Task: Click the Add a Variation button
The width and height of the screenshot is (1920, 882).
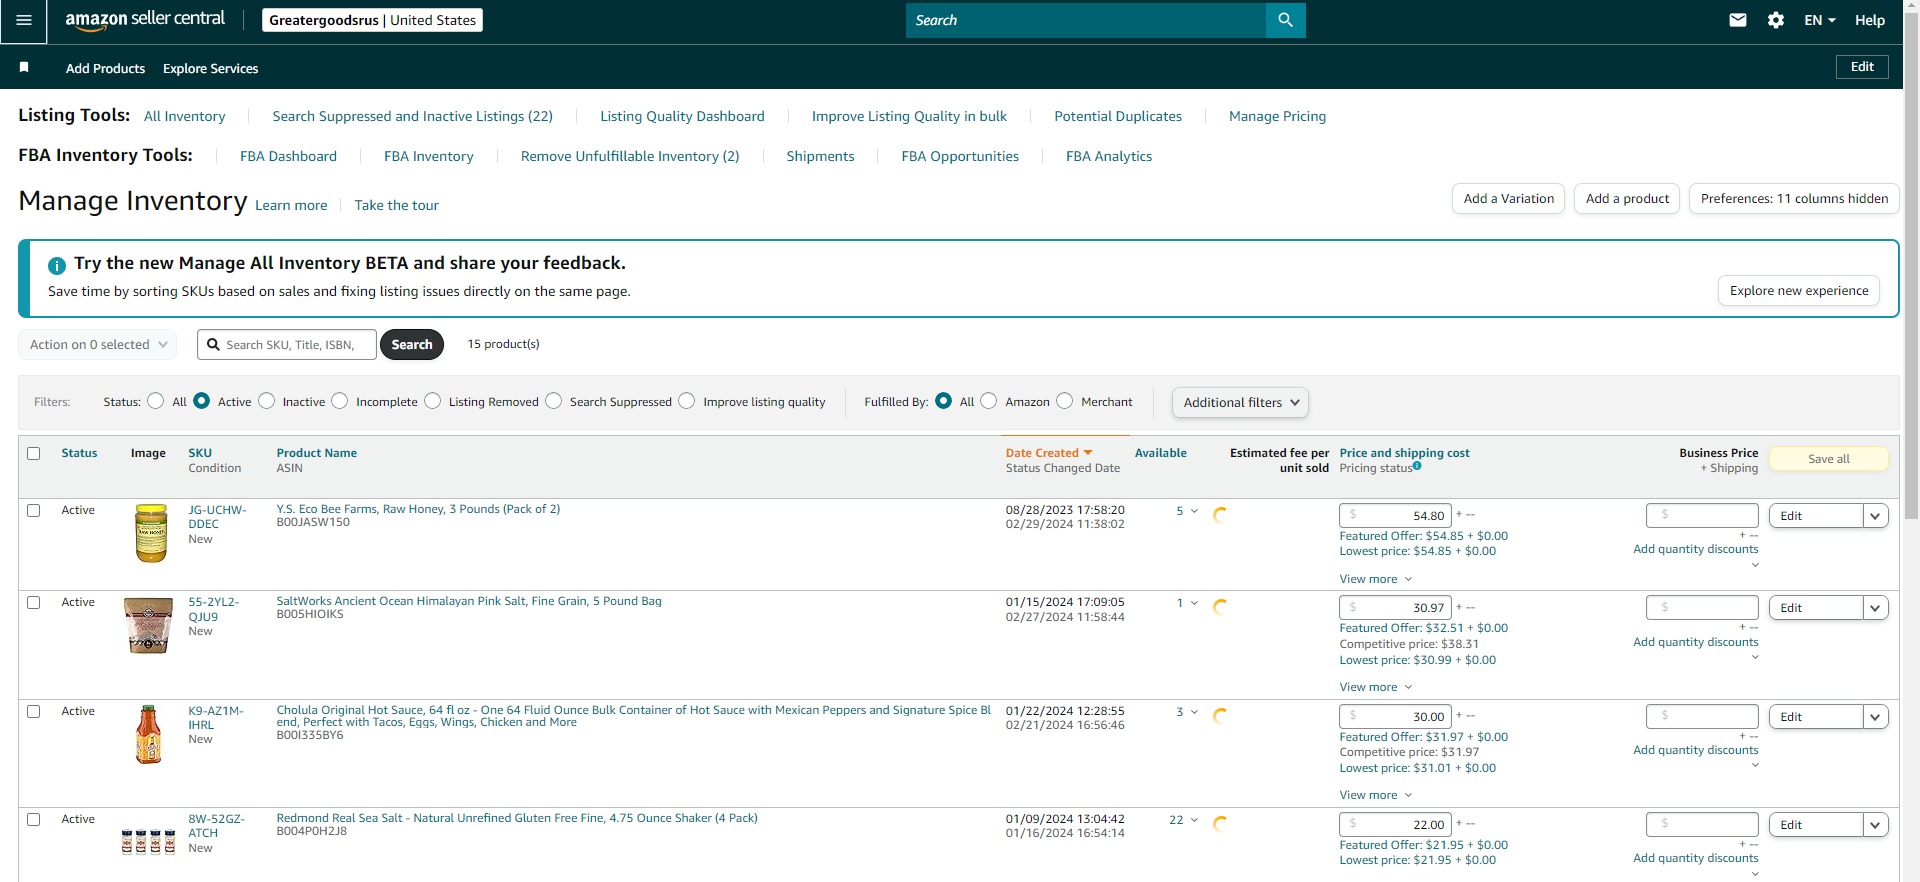Action: (1508, 198)
